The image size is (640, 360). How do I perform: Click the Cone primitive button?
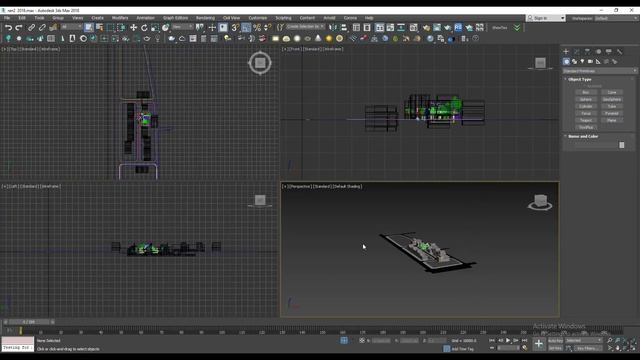pyautogui.click(x=611, y=92)
